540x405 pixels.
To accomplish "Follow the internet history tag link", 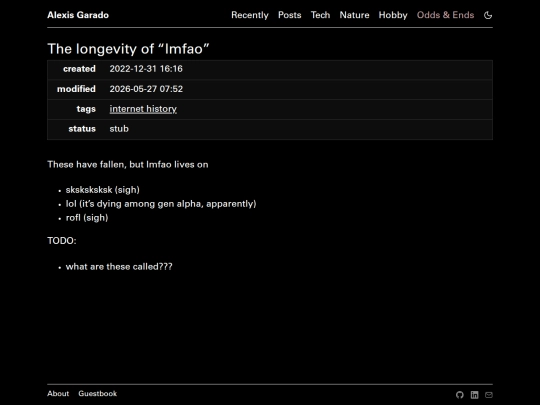I will pyautogui.click(x=143, y=109).
